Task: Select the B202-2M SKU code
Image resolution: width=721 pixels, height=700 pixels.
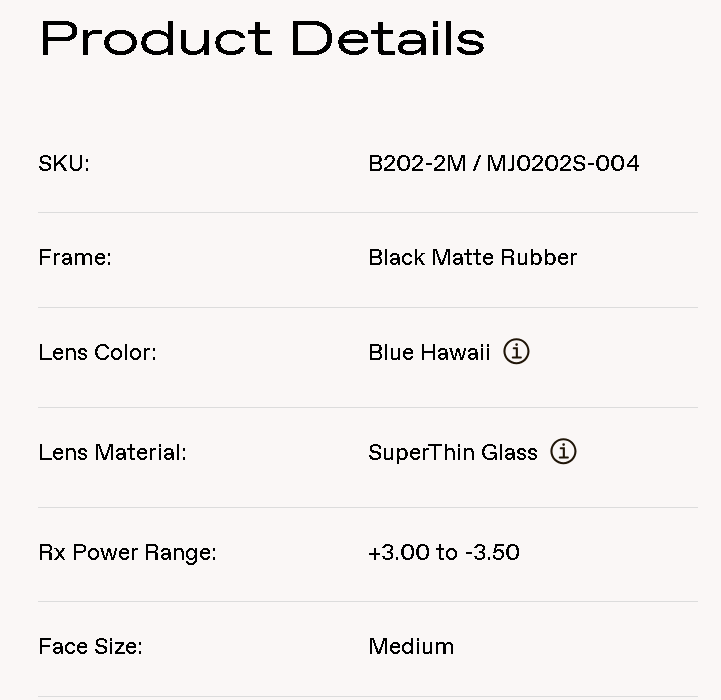Action: (x=417, y=163)
